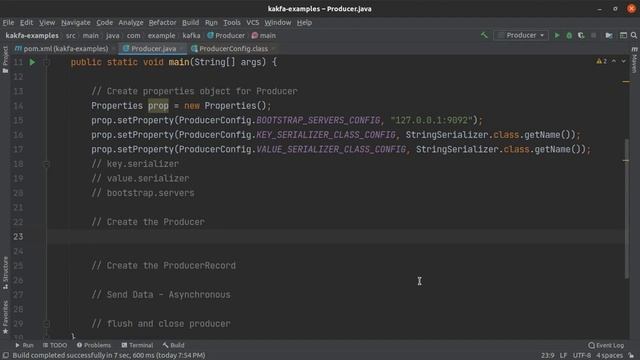This screenshot has width=640, height=360.
Task: Click the highlighted prop variable on line 14
Action: point(158,106)
